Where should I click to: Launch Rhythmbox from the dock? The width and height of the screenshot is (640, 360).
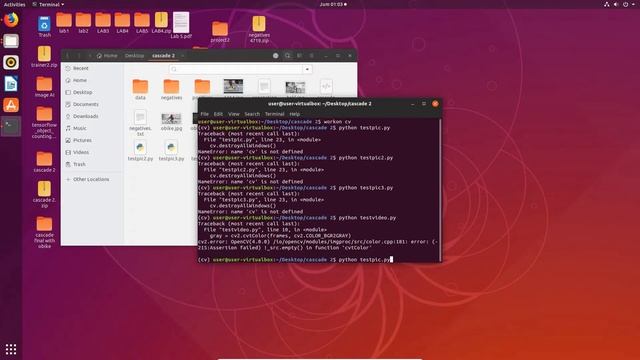[11, 62]
